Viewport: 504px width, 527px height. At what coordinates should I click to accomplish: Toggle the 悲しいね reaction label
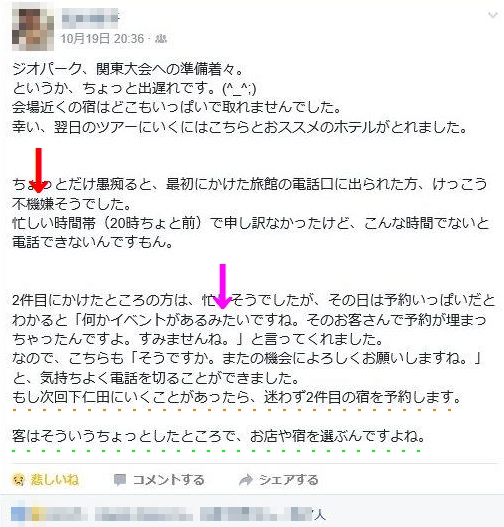coord(55,480)
